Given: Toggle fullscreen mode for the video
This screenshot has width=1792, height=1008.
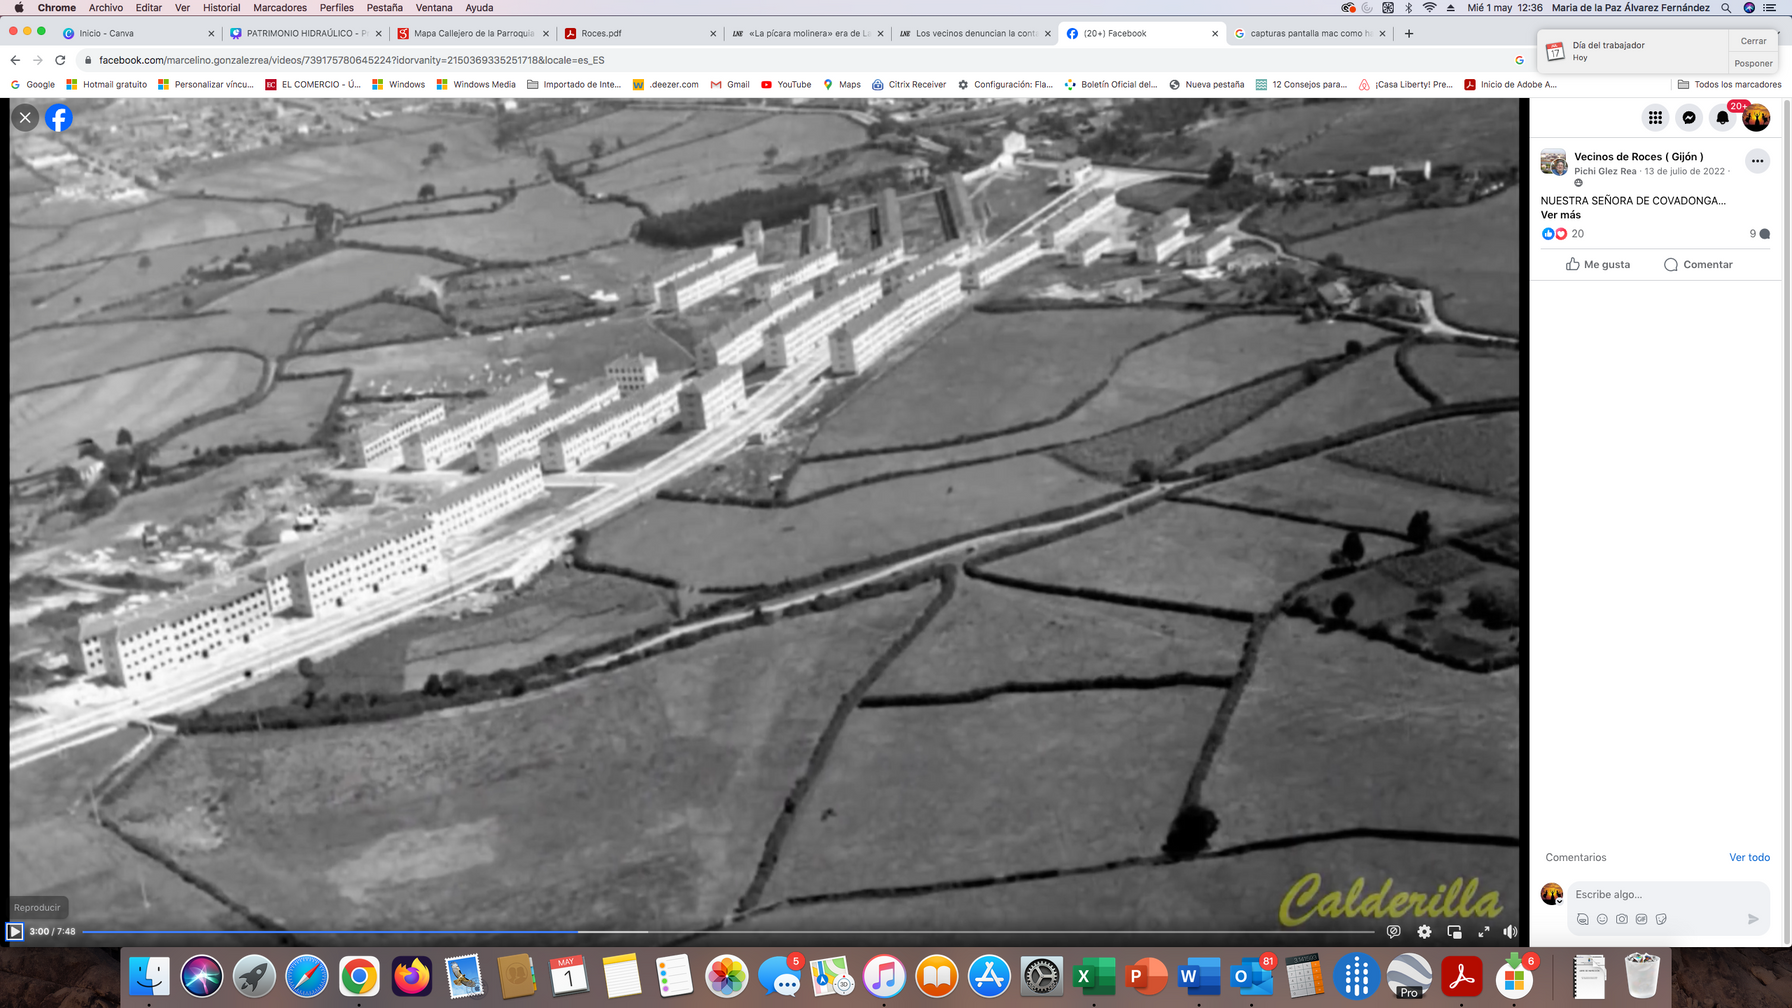Looking at the screenshot, I should click(1484, 932).
